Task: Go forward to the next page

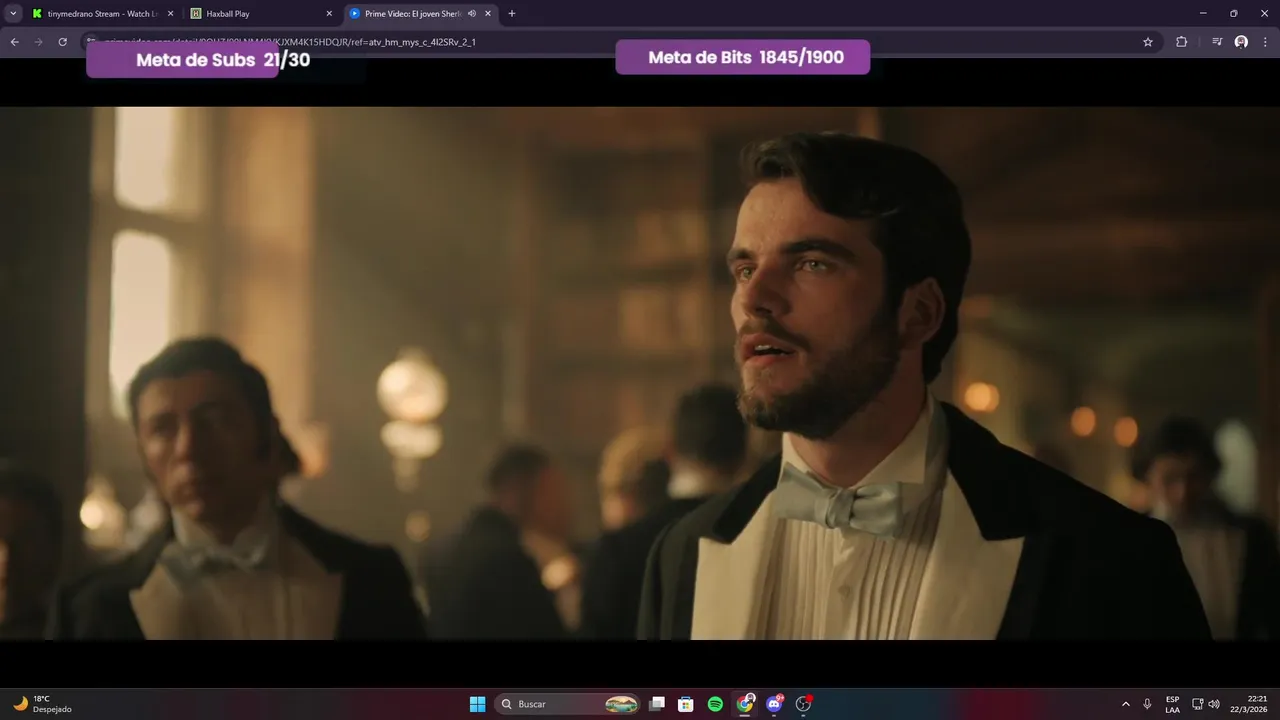Action: tap(38, 42)
